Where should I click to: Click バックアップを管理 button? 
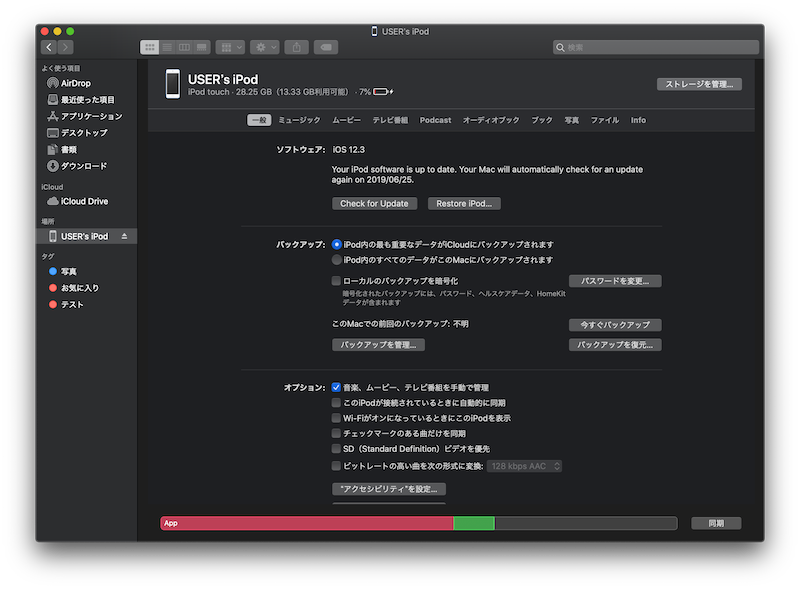point(378,345)
